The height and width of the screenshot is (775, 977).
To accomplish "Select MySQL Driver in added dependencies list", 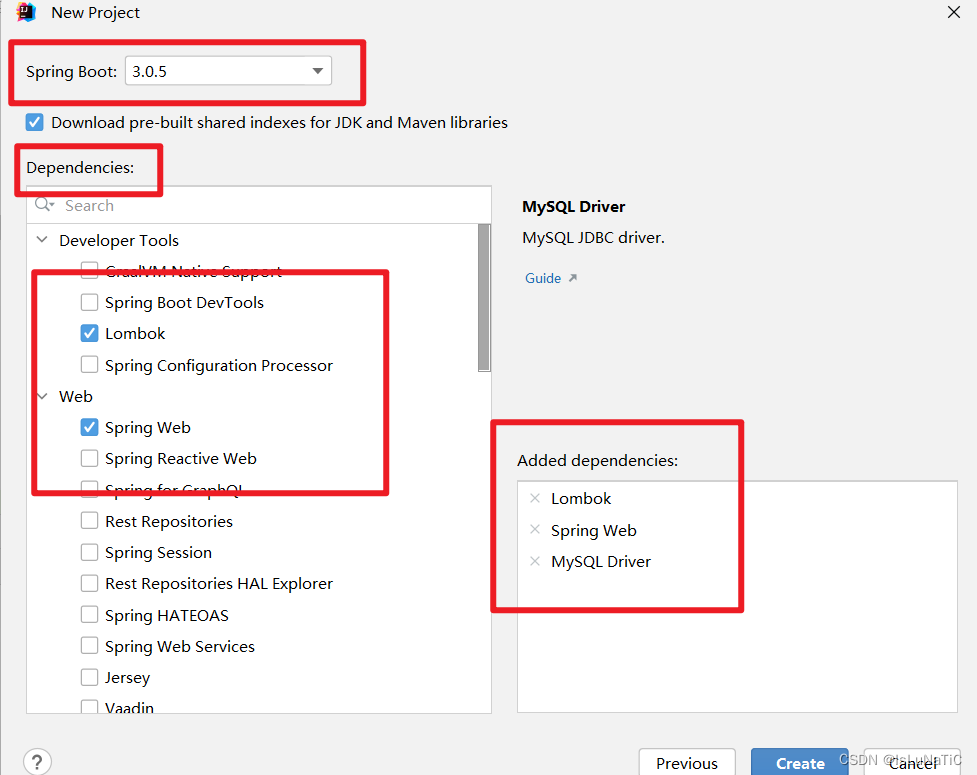I will (x=601, y=561).
